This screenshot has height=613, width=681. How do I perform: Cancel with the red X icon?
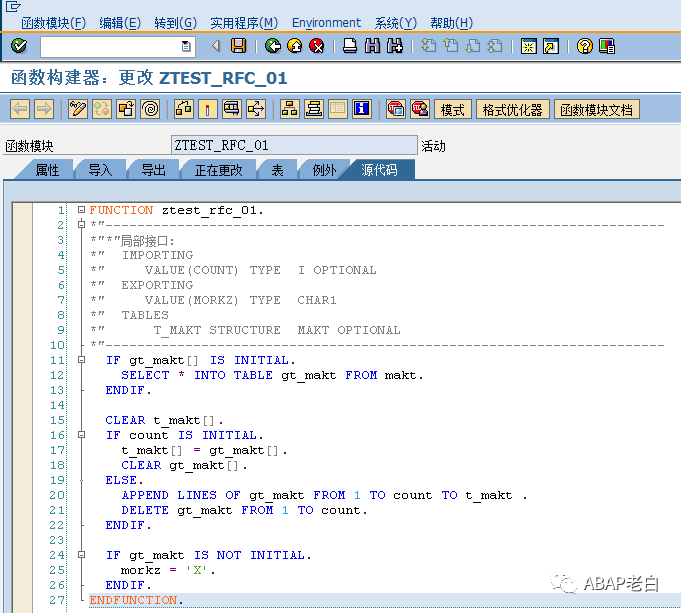click(x=317, y=46)
